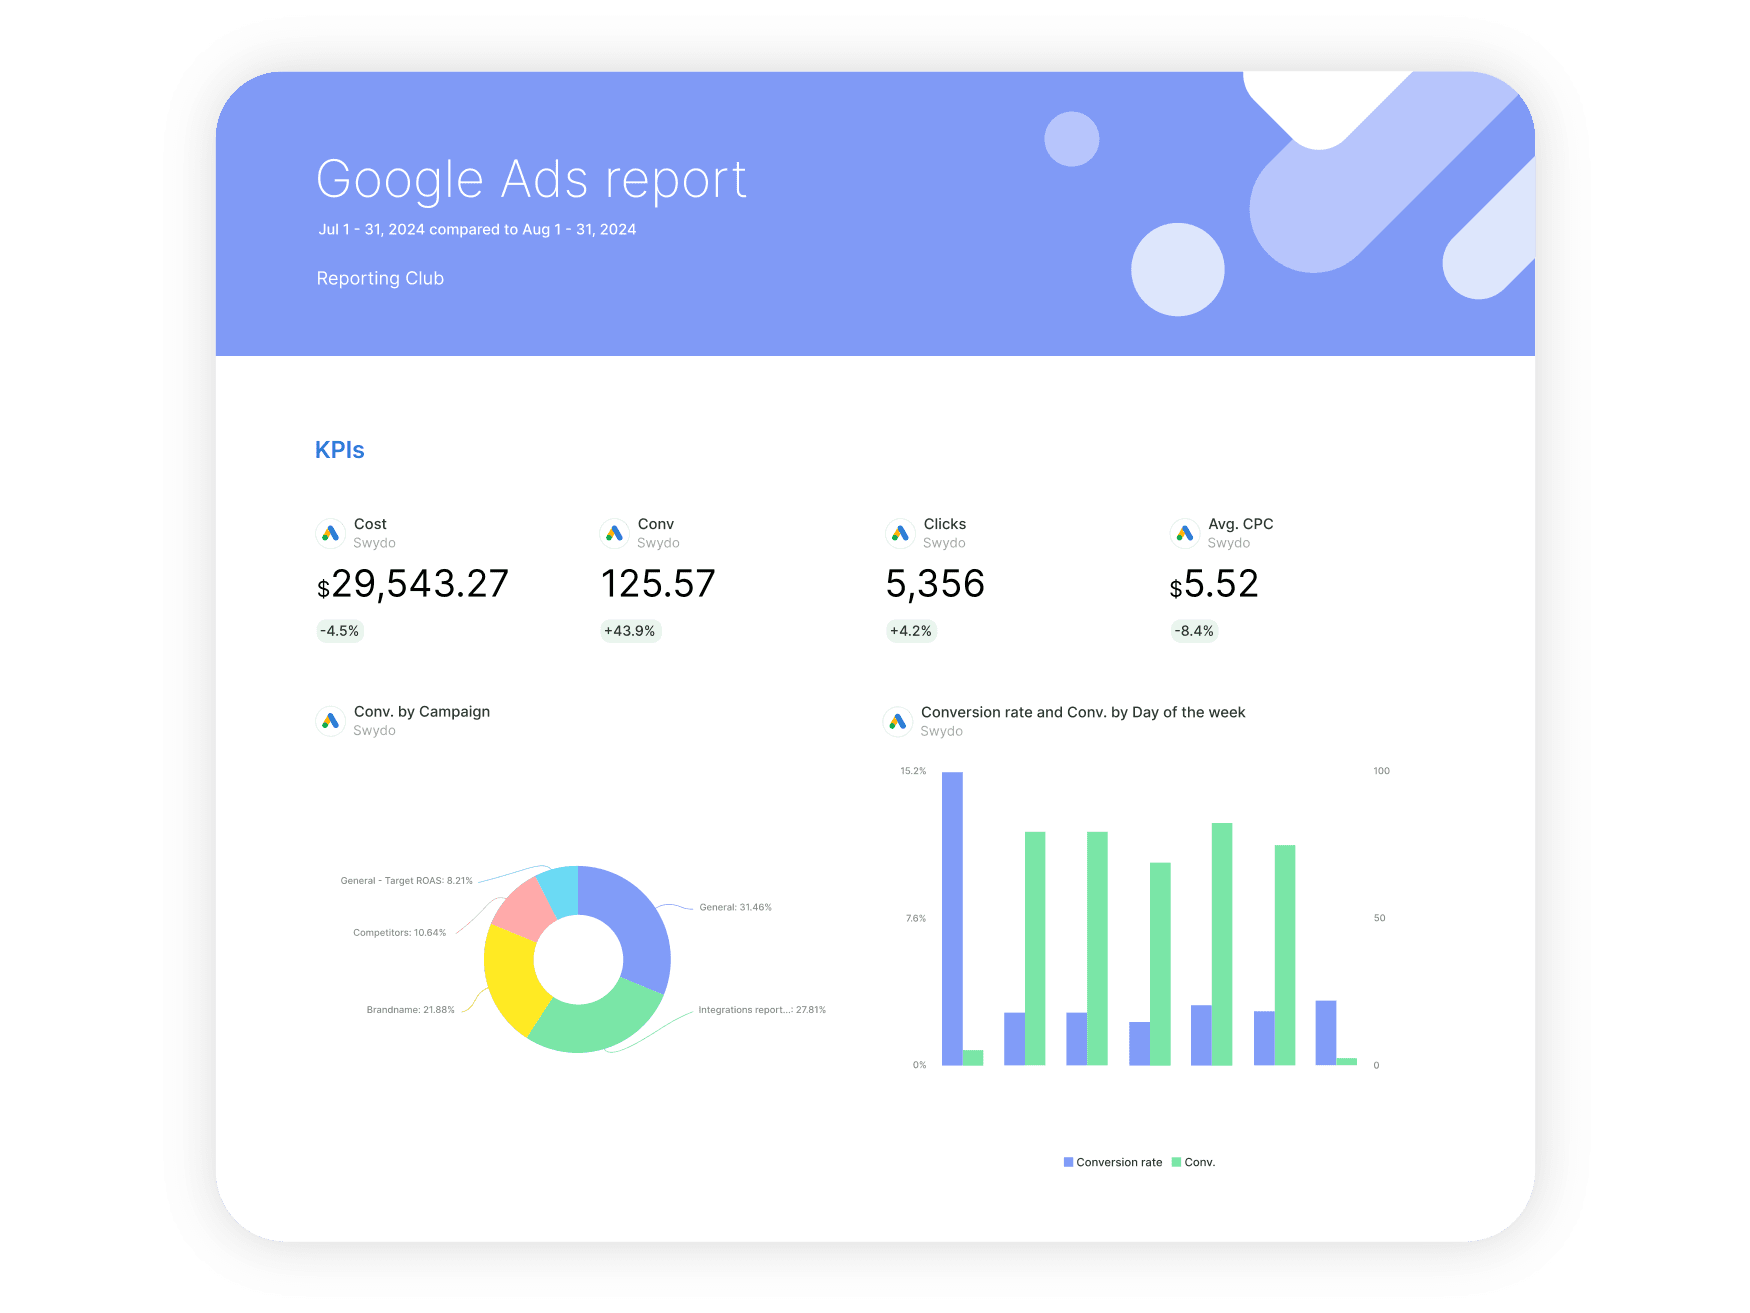The width and height of the screenshot is (1750, 1313).
Task: Click the Cost value $29,543.27
Action: tap(413, 584)
